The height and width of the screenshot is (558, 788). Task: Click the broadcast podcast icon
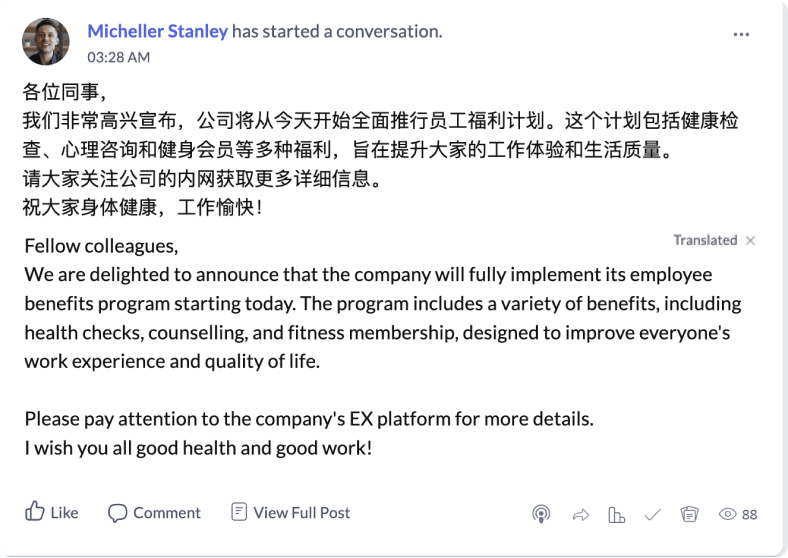coord(541,514)
